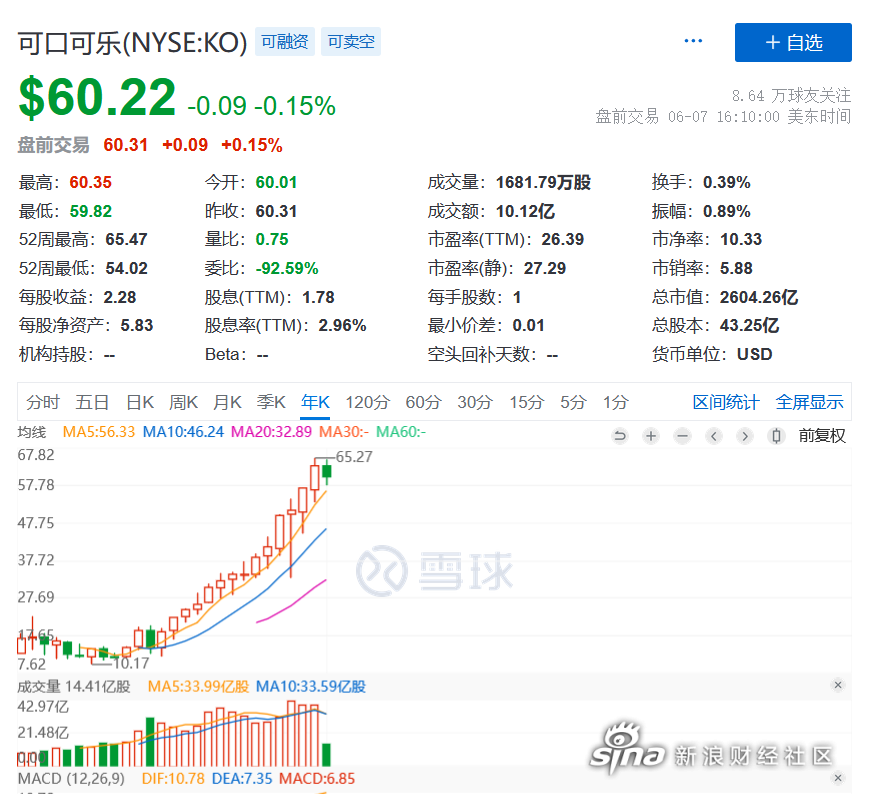This screenshot has height=794, width=871.
Task: Move chart right with the right arrow icon
Action: click(745, 436)
